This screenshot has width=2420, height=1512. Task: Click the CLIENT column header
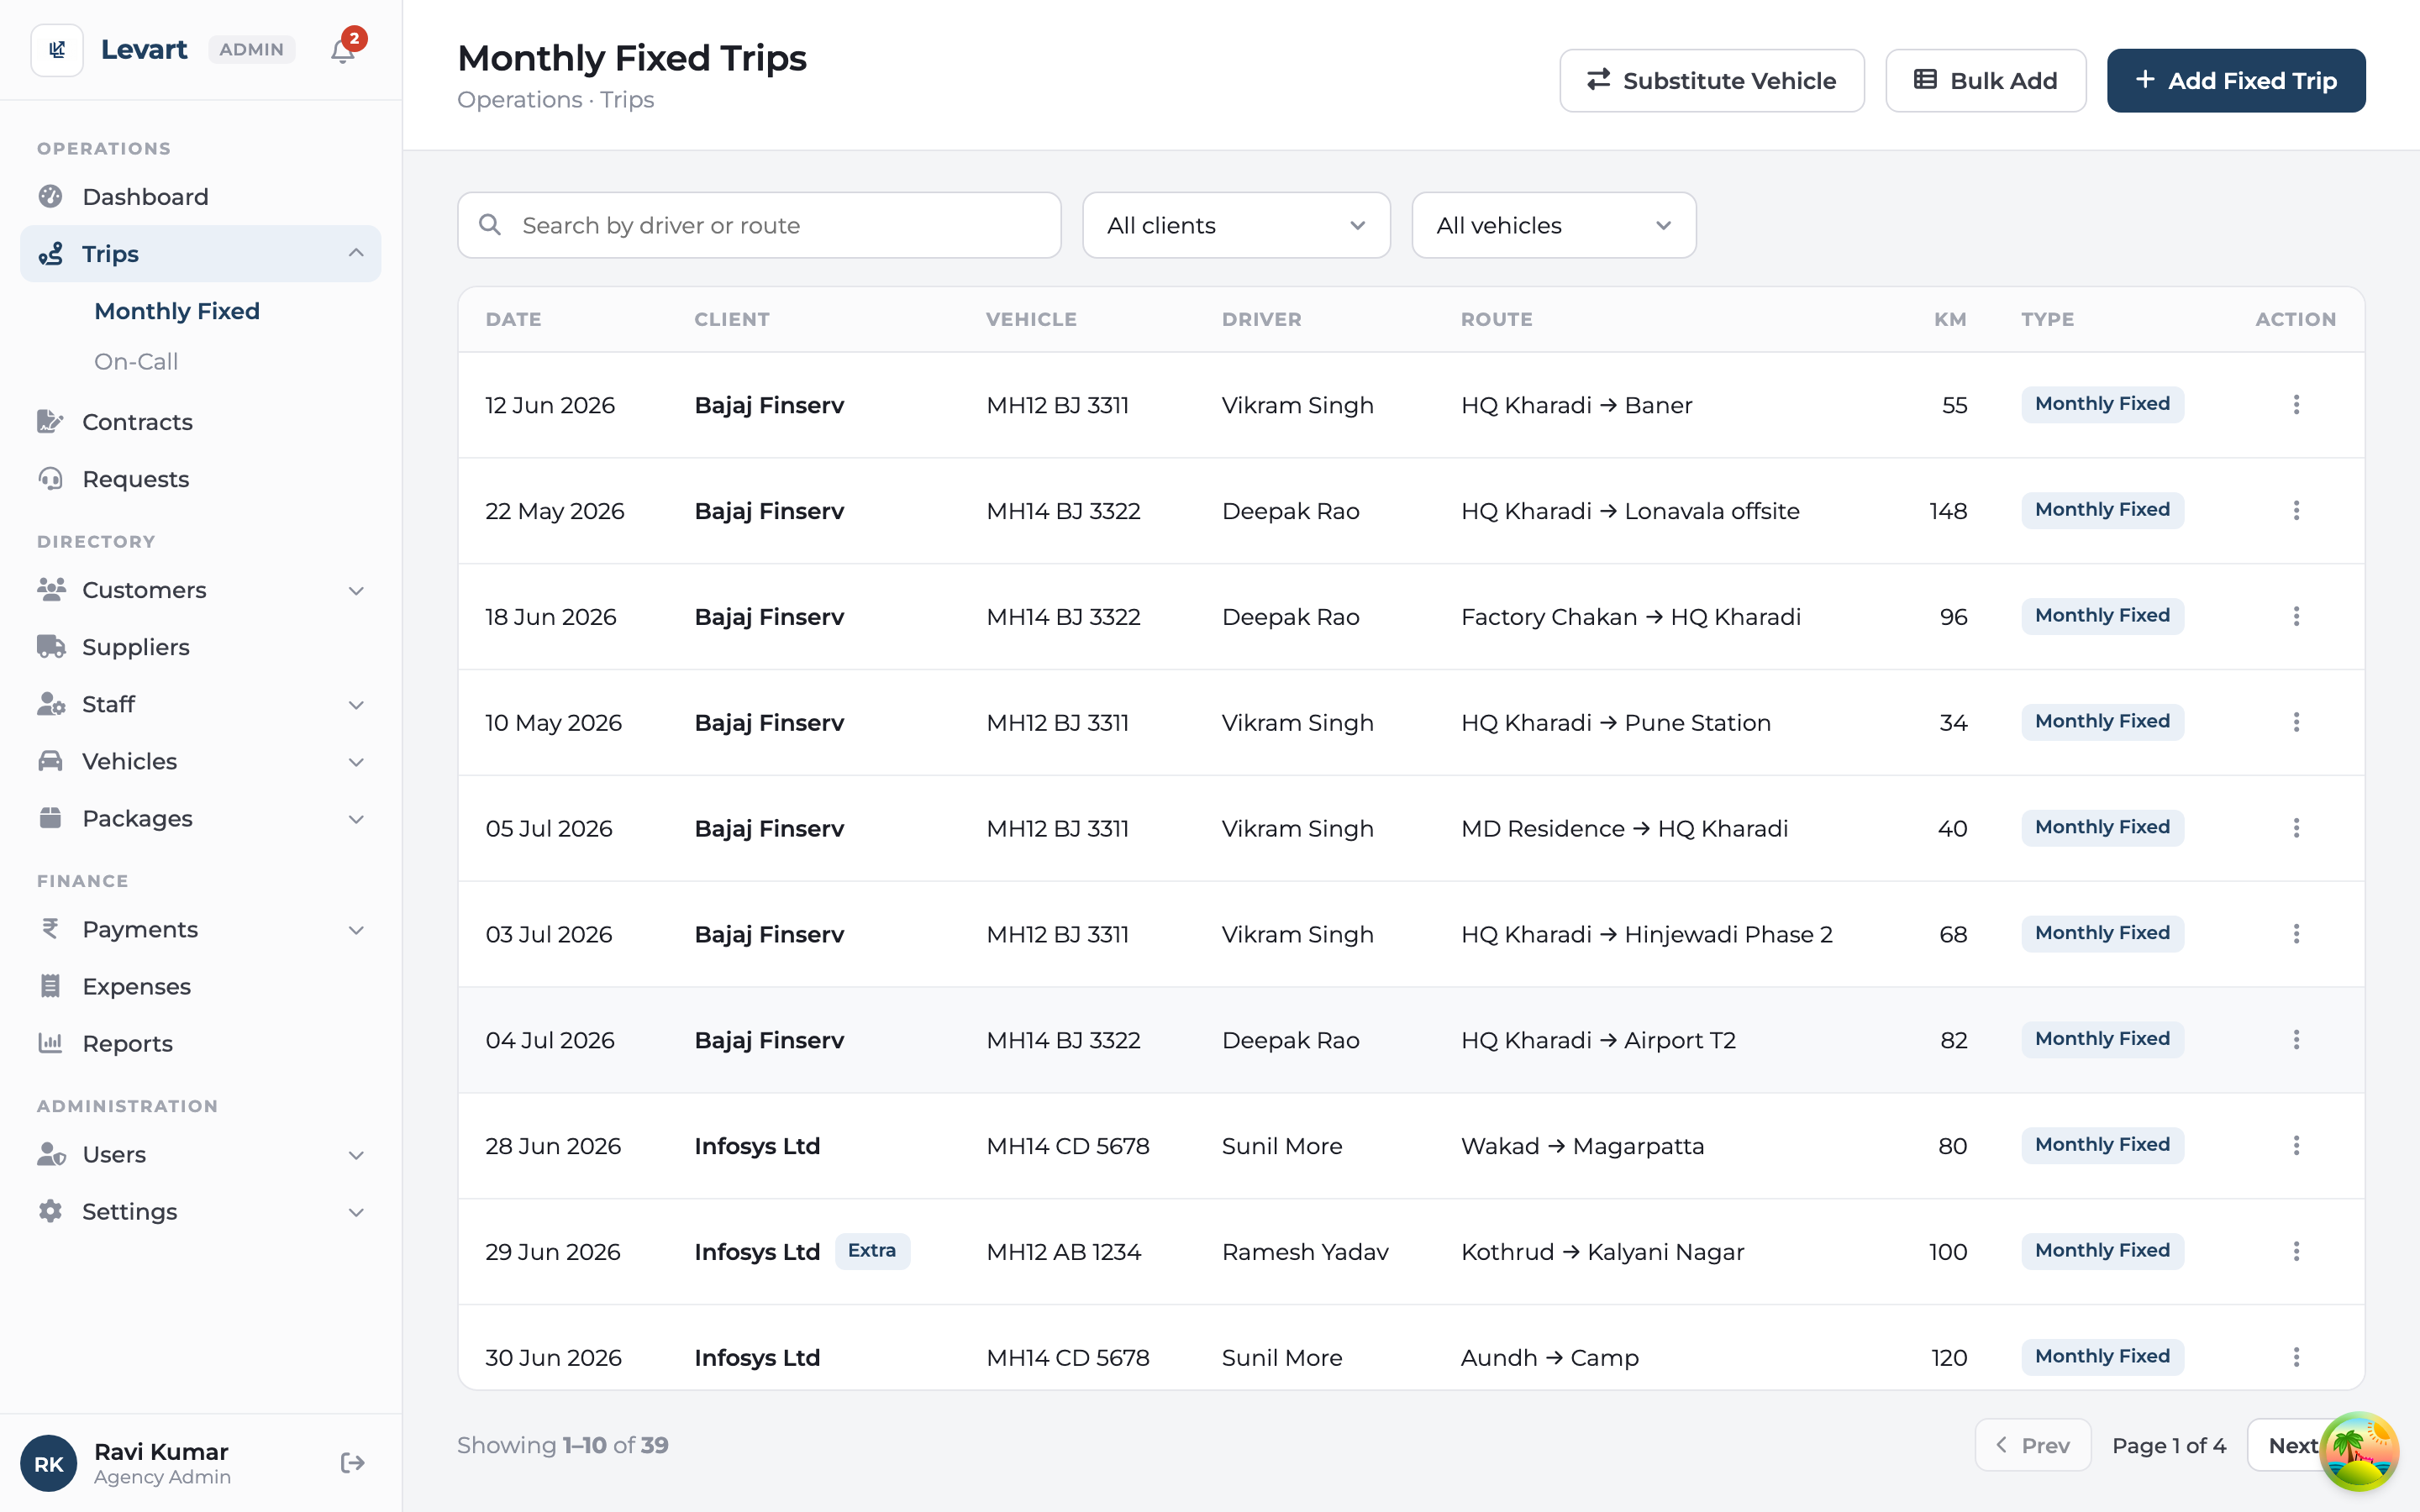pyautogui.click(x=732, y=319)
